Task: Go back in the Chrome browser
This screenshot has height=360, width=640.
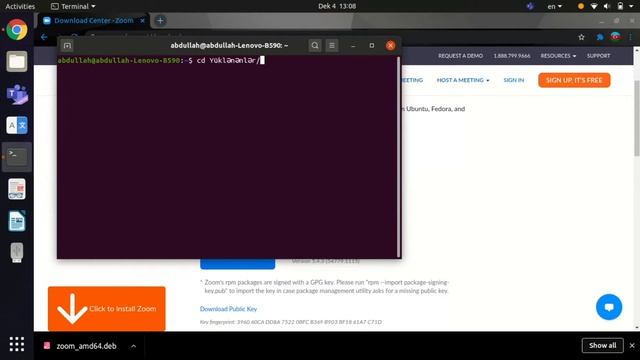Action: point(44,37)
